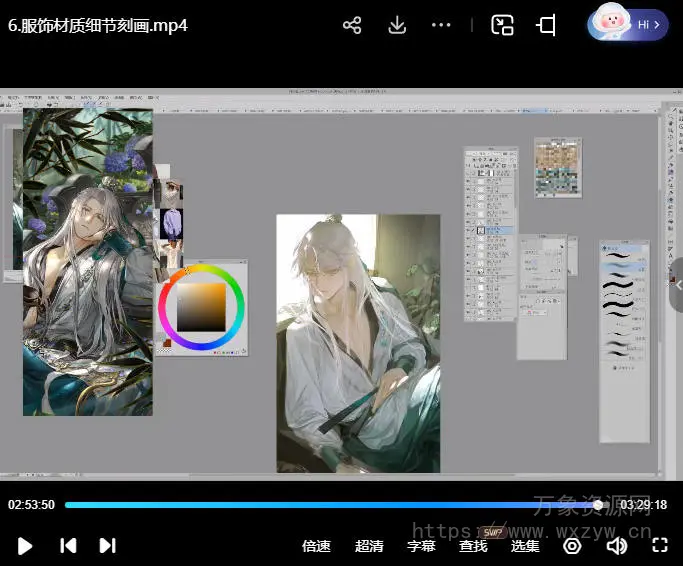683x566 pixels.
Task: Open the 倍速 playback speed menu
Action: point(316,546)
